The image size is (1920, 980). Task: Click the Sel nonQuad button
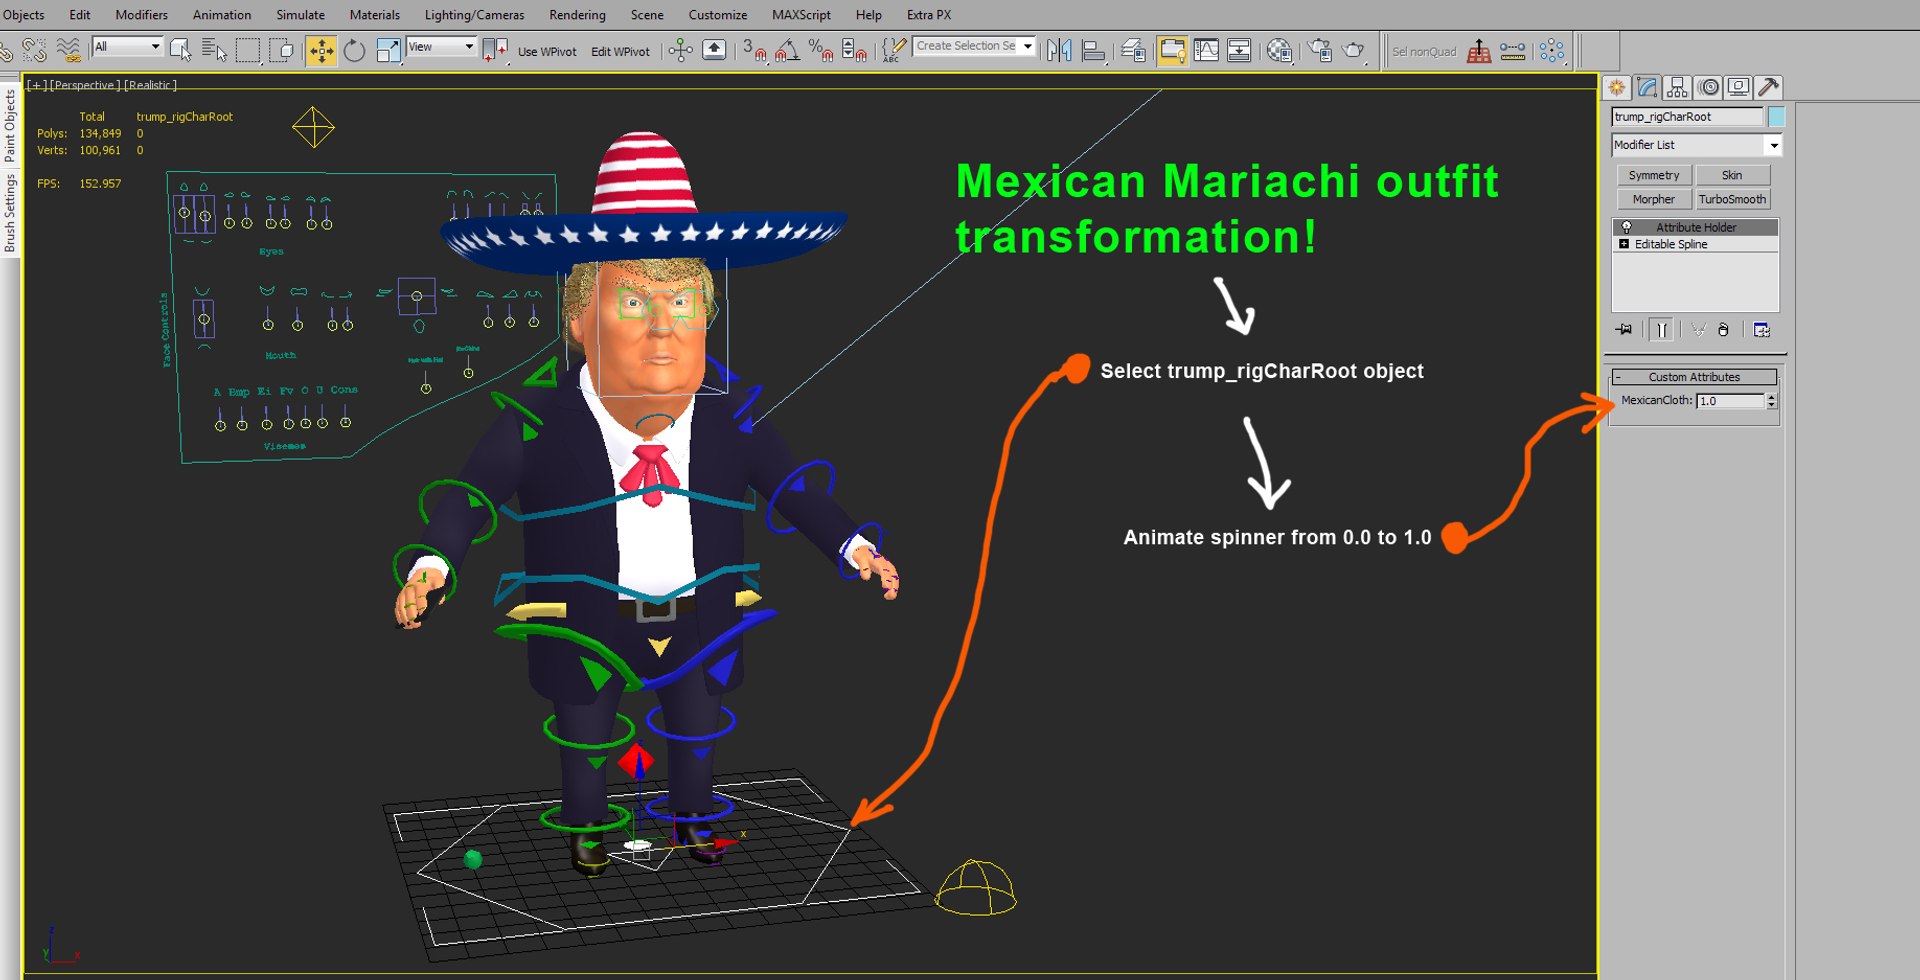pos(1424,52)
